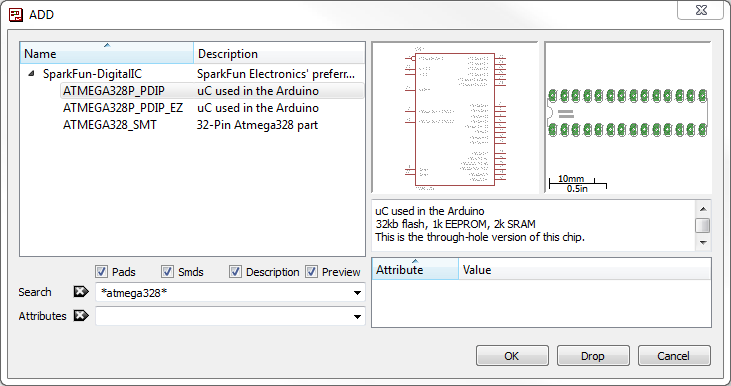Click the DIP package footprint preview
Viewport: 731px width, 386px height.
[x=628, y=117]
